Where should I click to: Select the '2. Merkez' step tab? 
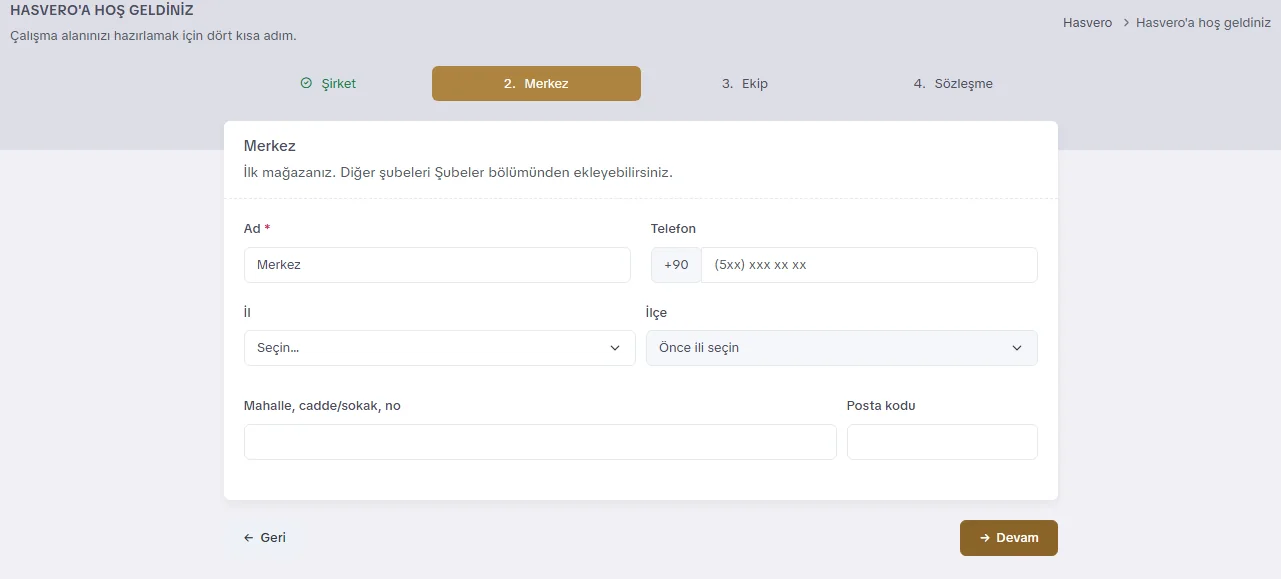(536, 84)
